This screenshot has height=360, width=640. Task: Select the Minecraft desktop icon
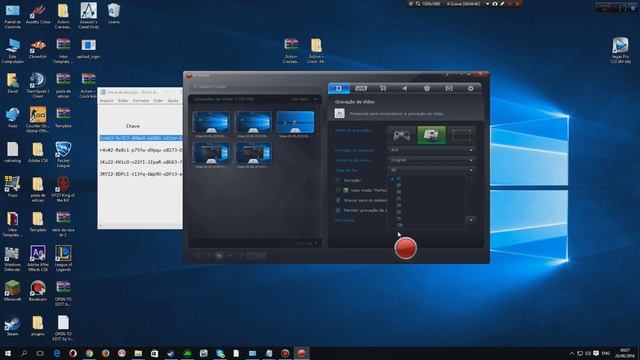pyautogui.click(x=13, y=291)
